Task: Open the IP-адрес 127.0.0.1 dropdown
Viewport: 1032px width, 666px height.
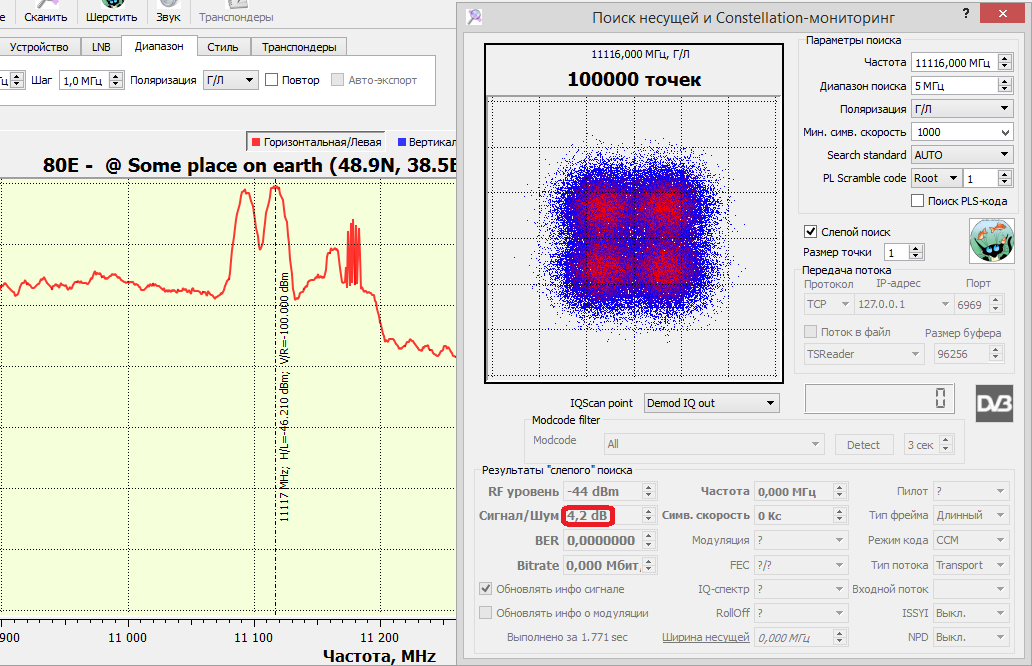Action: pos(904,304)
